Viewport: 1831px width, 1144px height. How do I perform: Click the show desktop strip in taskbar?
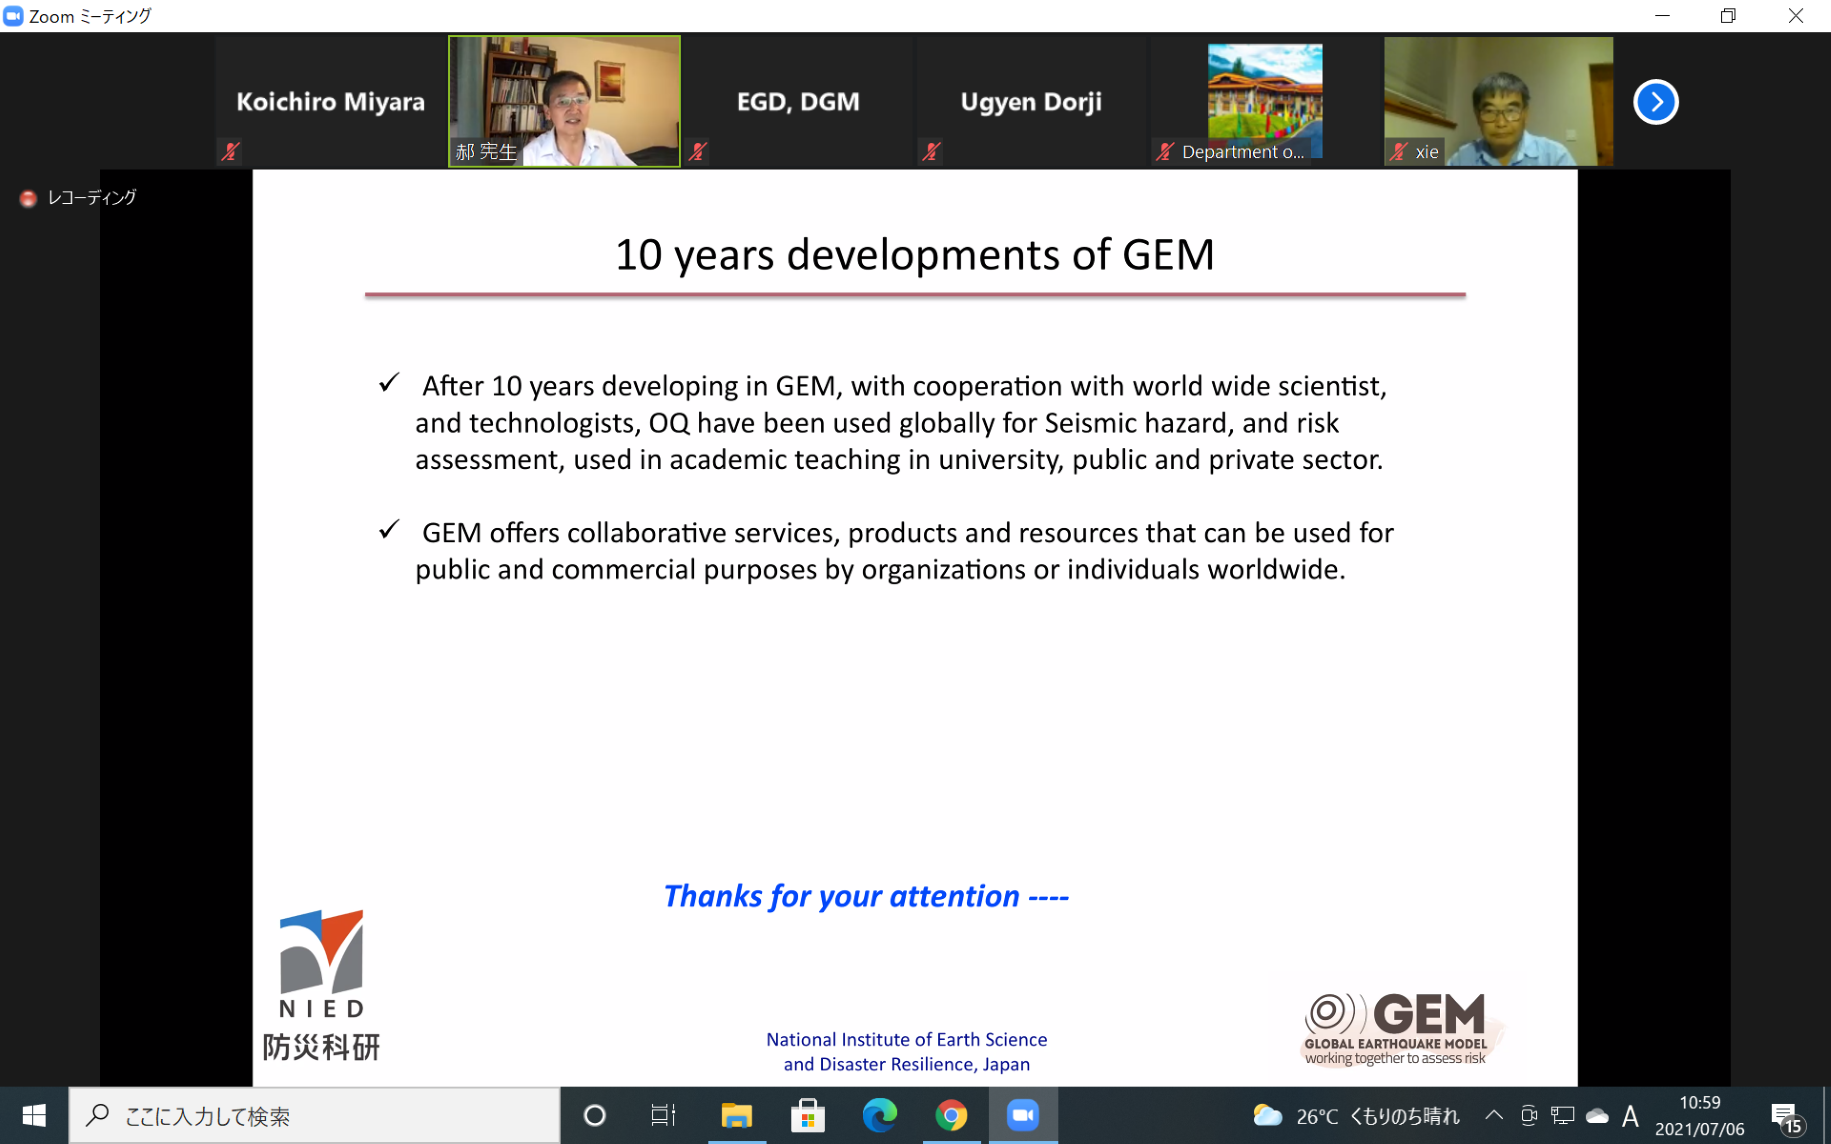(1826, 1115)
